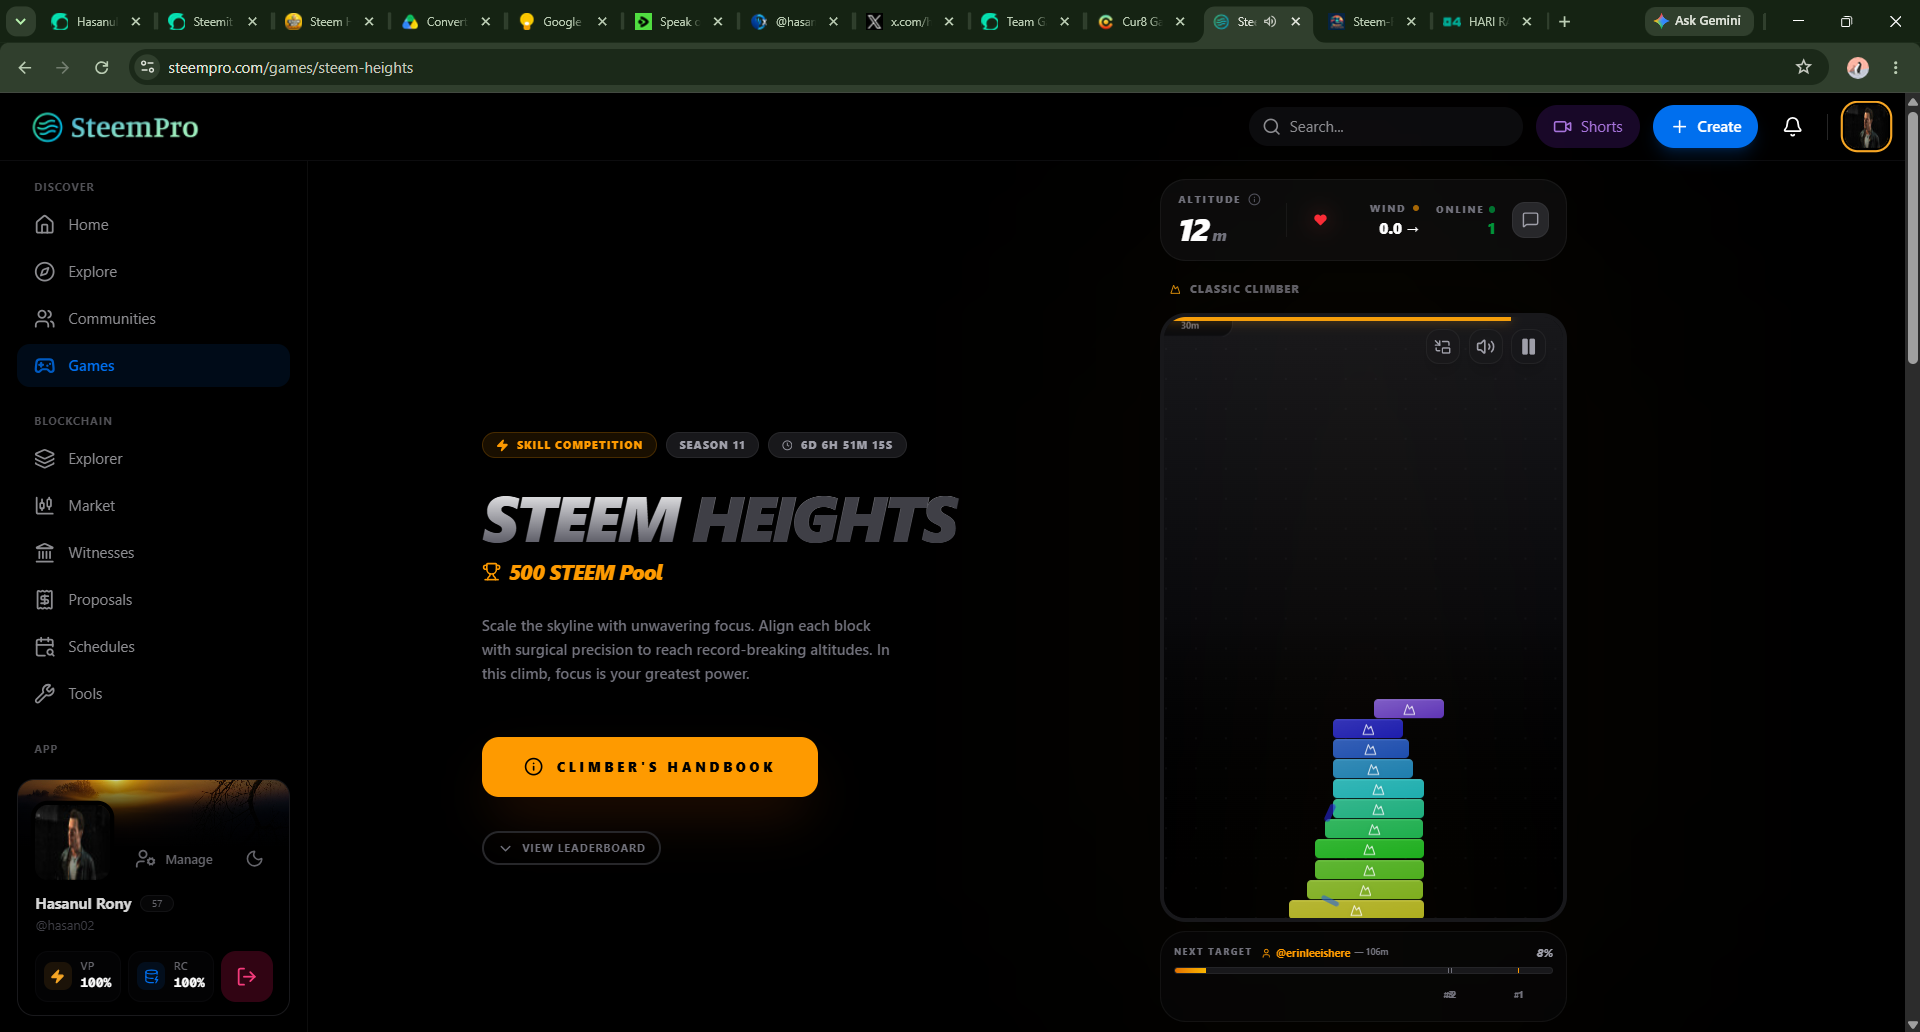The height and width of the screenshot is (1032, 1920).
Task: Click the Witnesses icon in sidebar
Action: pyautogui.click(x=45, y=553)
